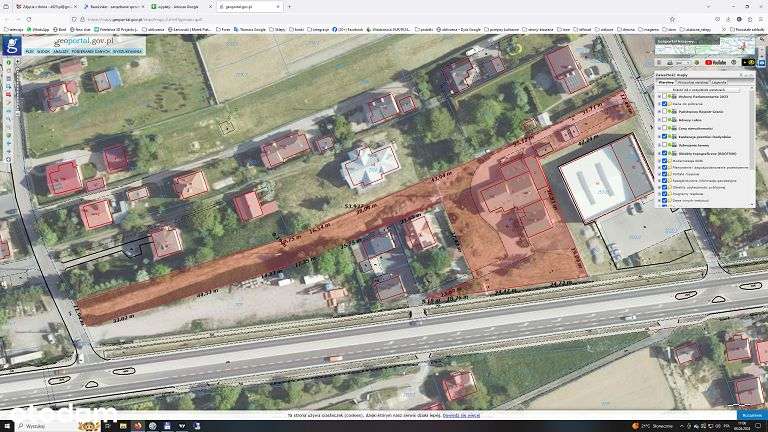
Task: Expand the Wybory Parlamentarne 2023 layer group
Action: click(x=659, y=96)
